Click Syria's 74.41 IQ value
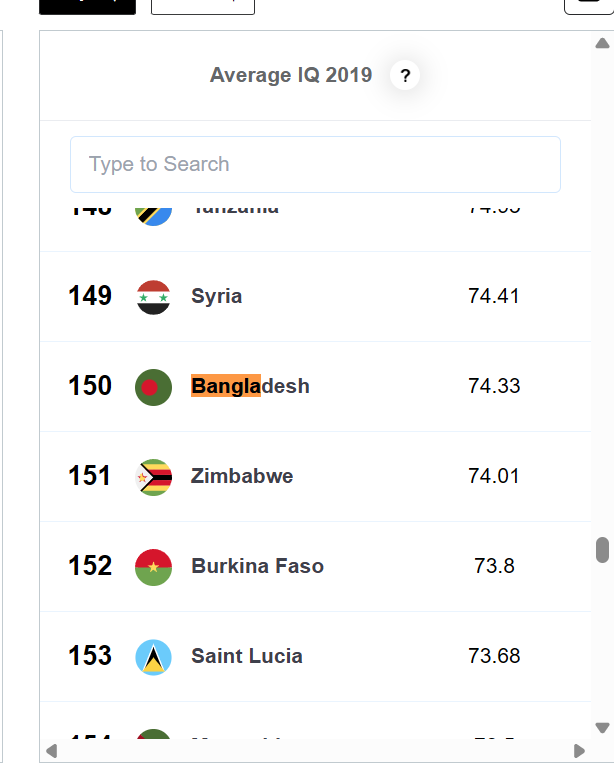This screenshot has width=614, height=773. click(x=494, y=296)
